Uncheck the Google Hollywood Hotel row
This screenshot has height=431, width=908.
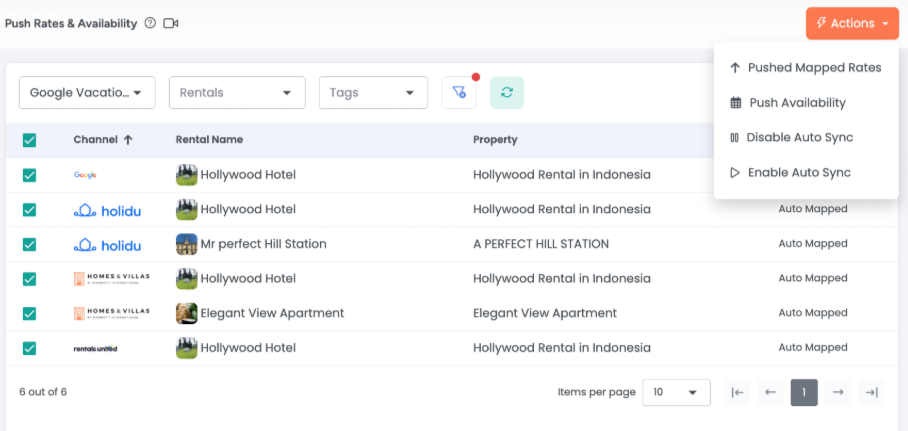coord(29,175)
